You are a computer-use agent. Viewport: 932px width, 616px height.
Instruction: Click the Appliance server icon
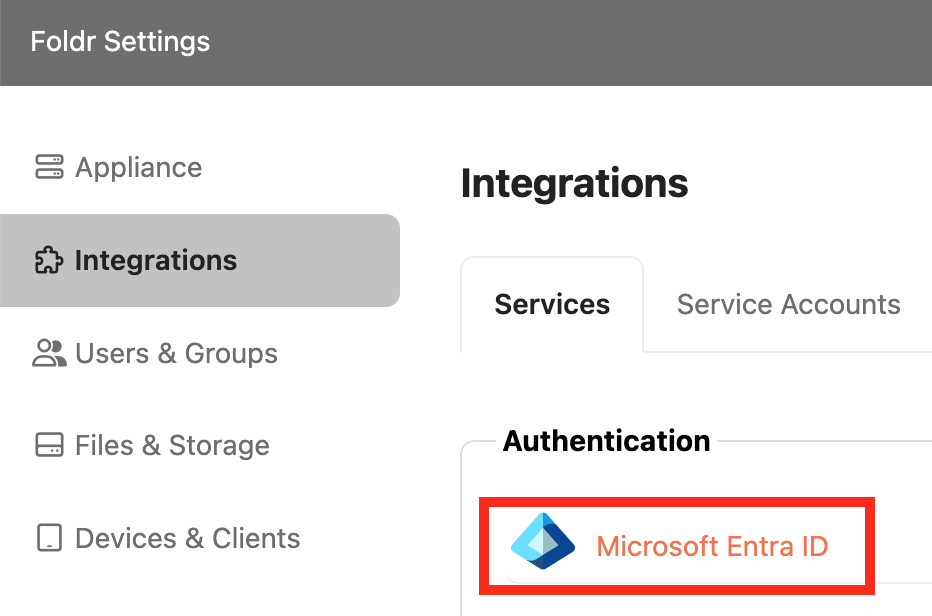48,167
